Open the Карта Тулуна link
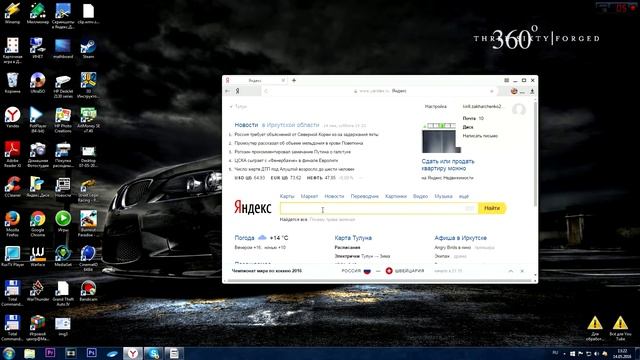 pyautogui.click(x=353, y=238)
